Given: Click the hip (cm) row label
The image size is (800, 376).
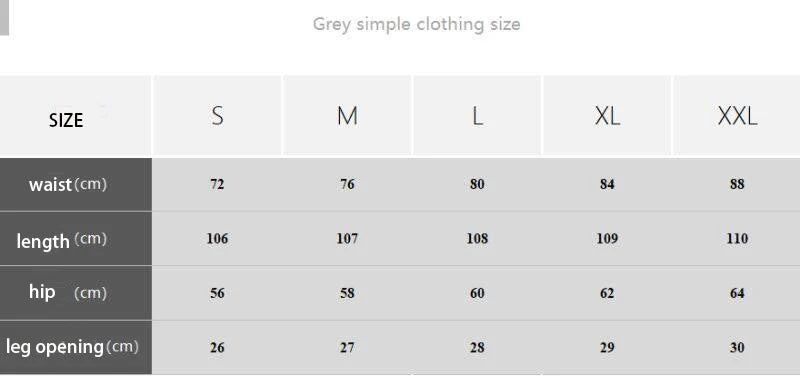Looking at the screenshot, I should [x=76, y=293].
